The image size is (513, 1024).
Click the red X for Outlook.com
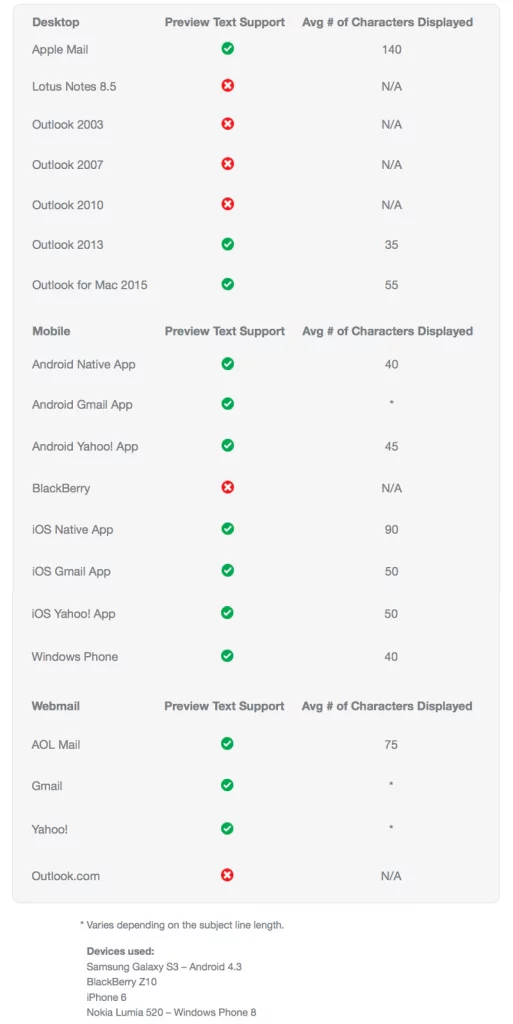[227, 874]
